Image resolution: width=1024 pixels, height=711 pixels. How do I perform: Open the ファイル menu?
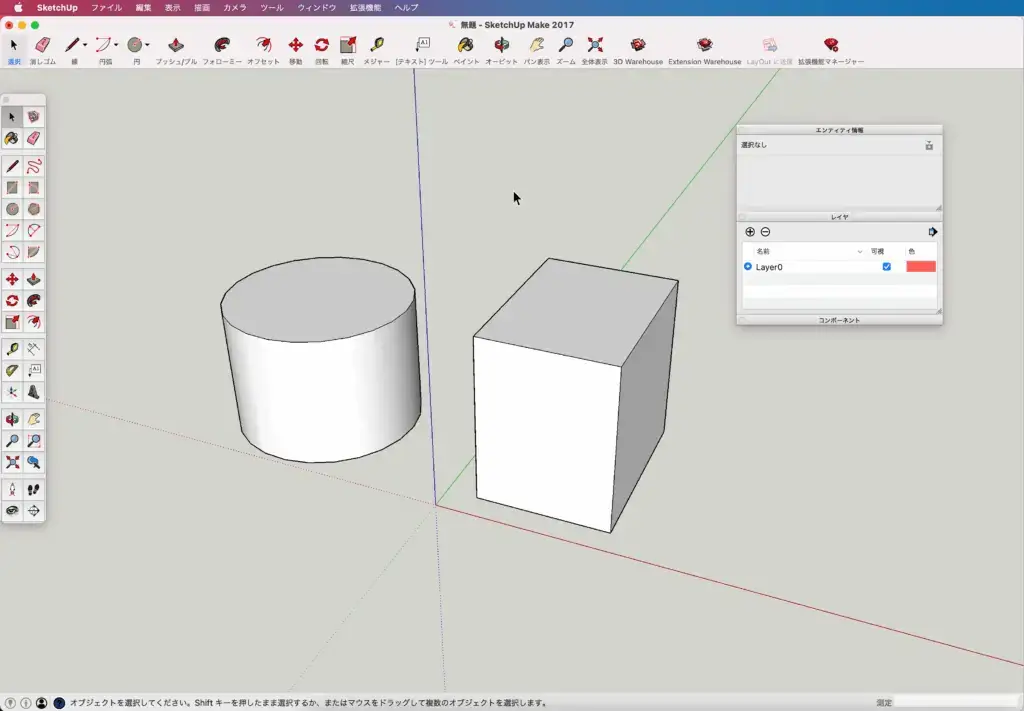tap(106, 8)
